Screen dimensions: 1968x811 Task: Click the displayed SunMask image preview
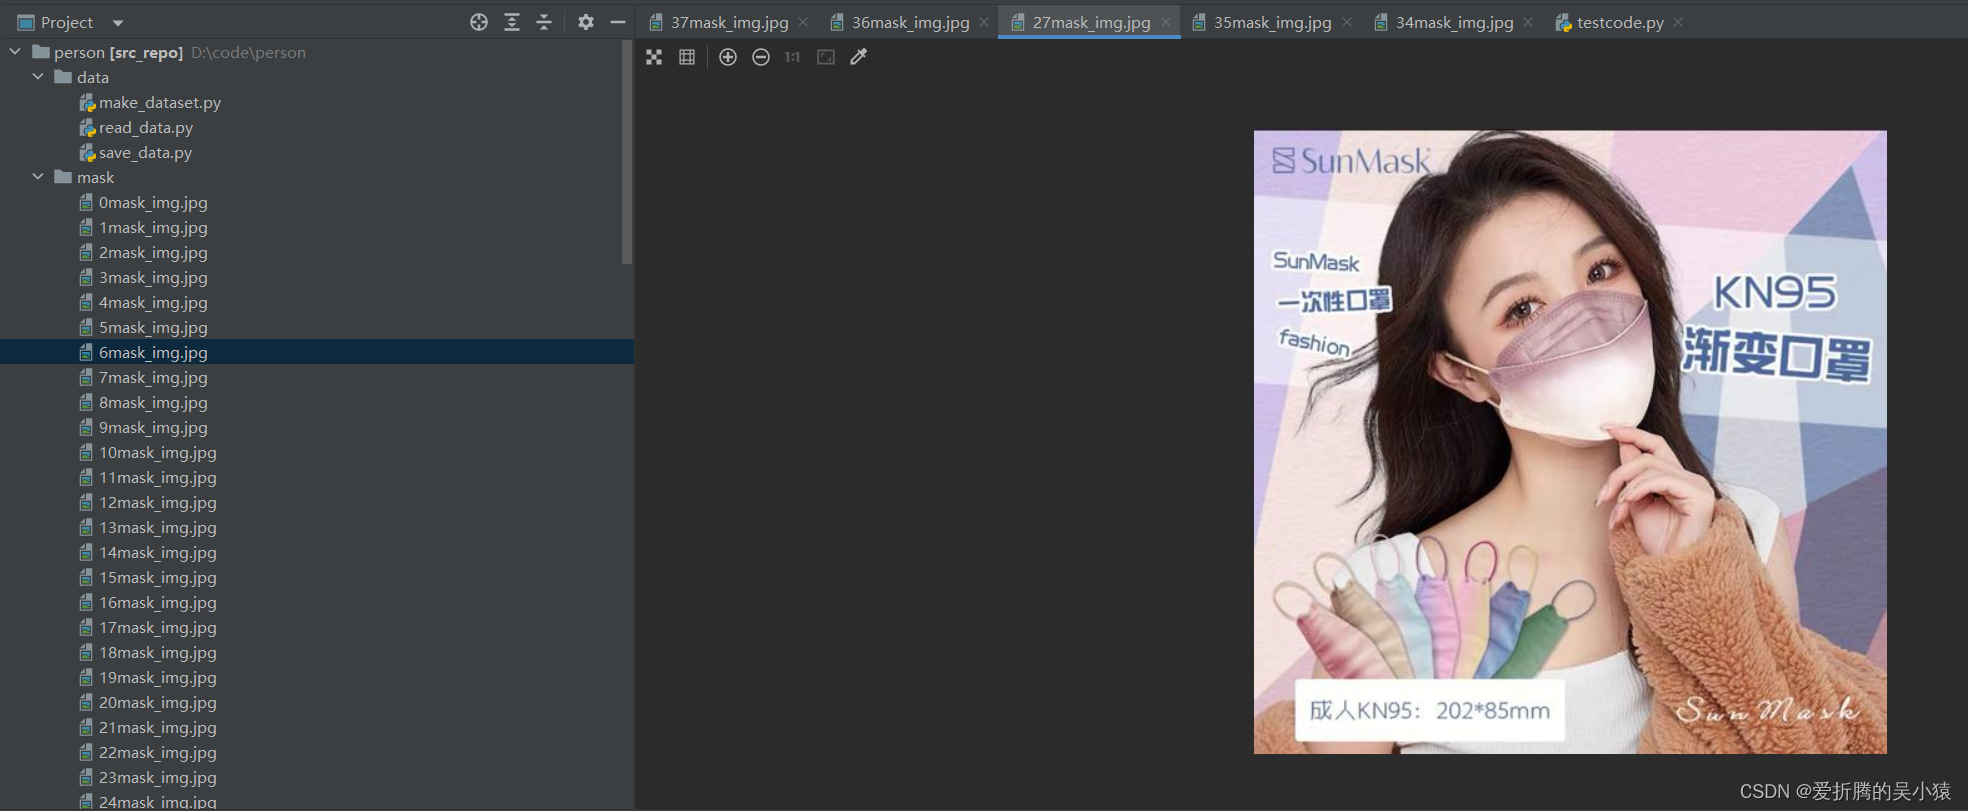[x=1570, y=442]
